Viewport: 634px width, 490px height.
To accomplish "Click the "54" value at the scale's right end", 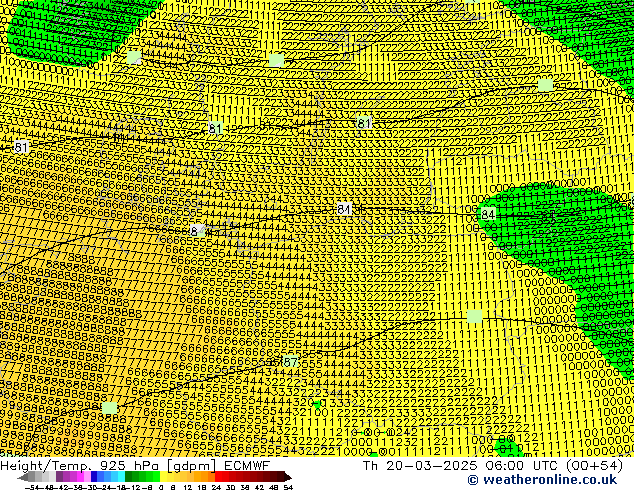I will pyautogui.click(x=288, y=488).
